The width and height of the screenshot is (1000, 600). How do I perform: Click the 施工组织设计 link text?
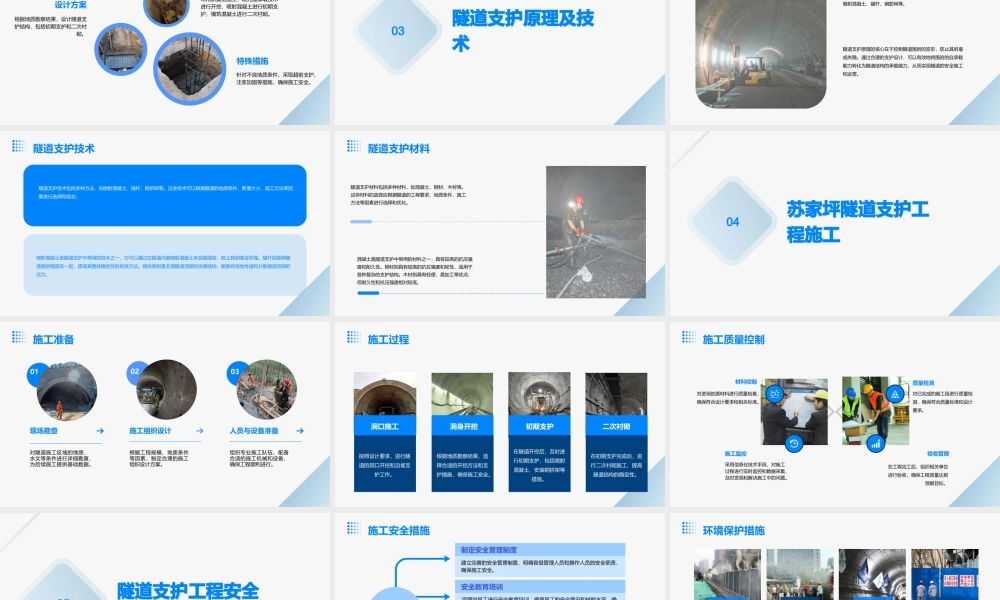coord(151,431)
